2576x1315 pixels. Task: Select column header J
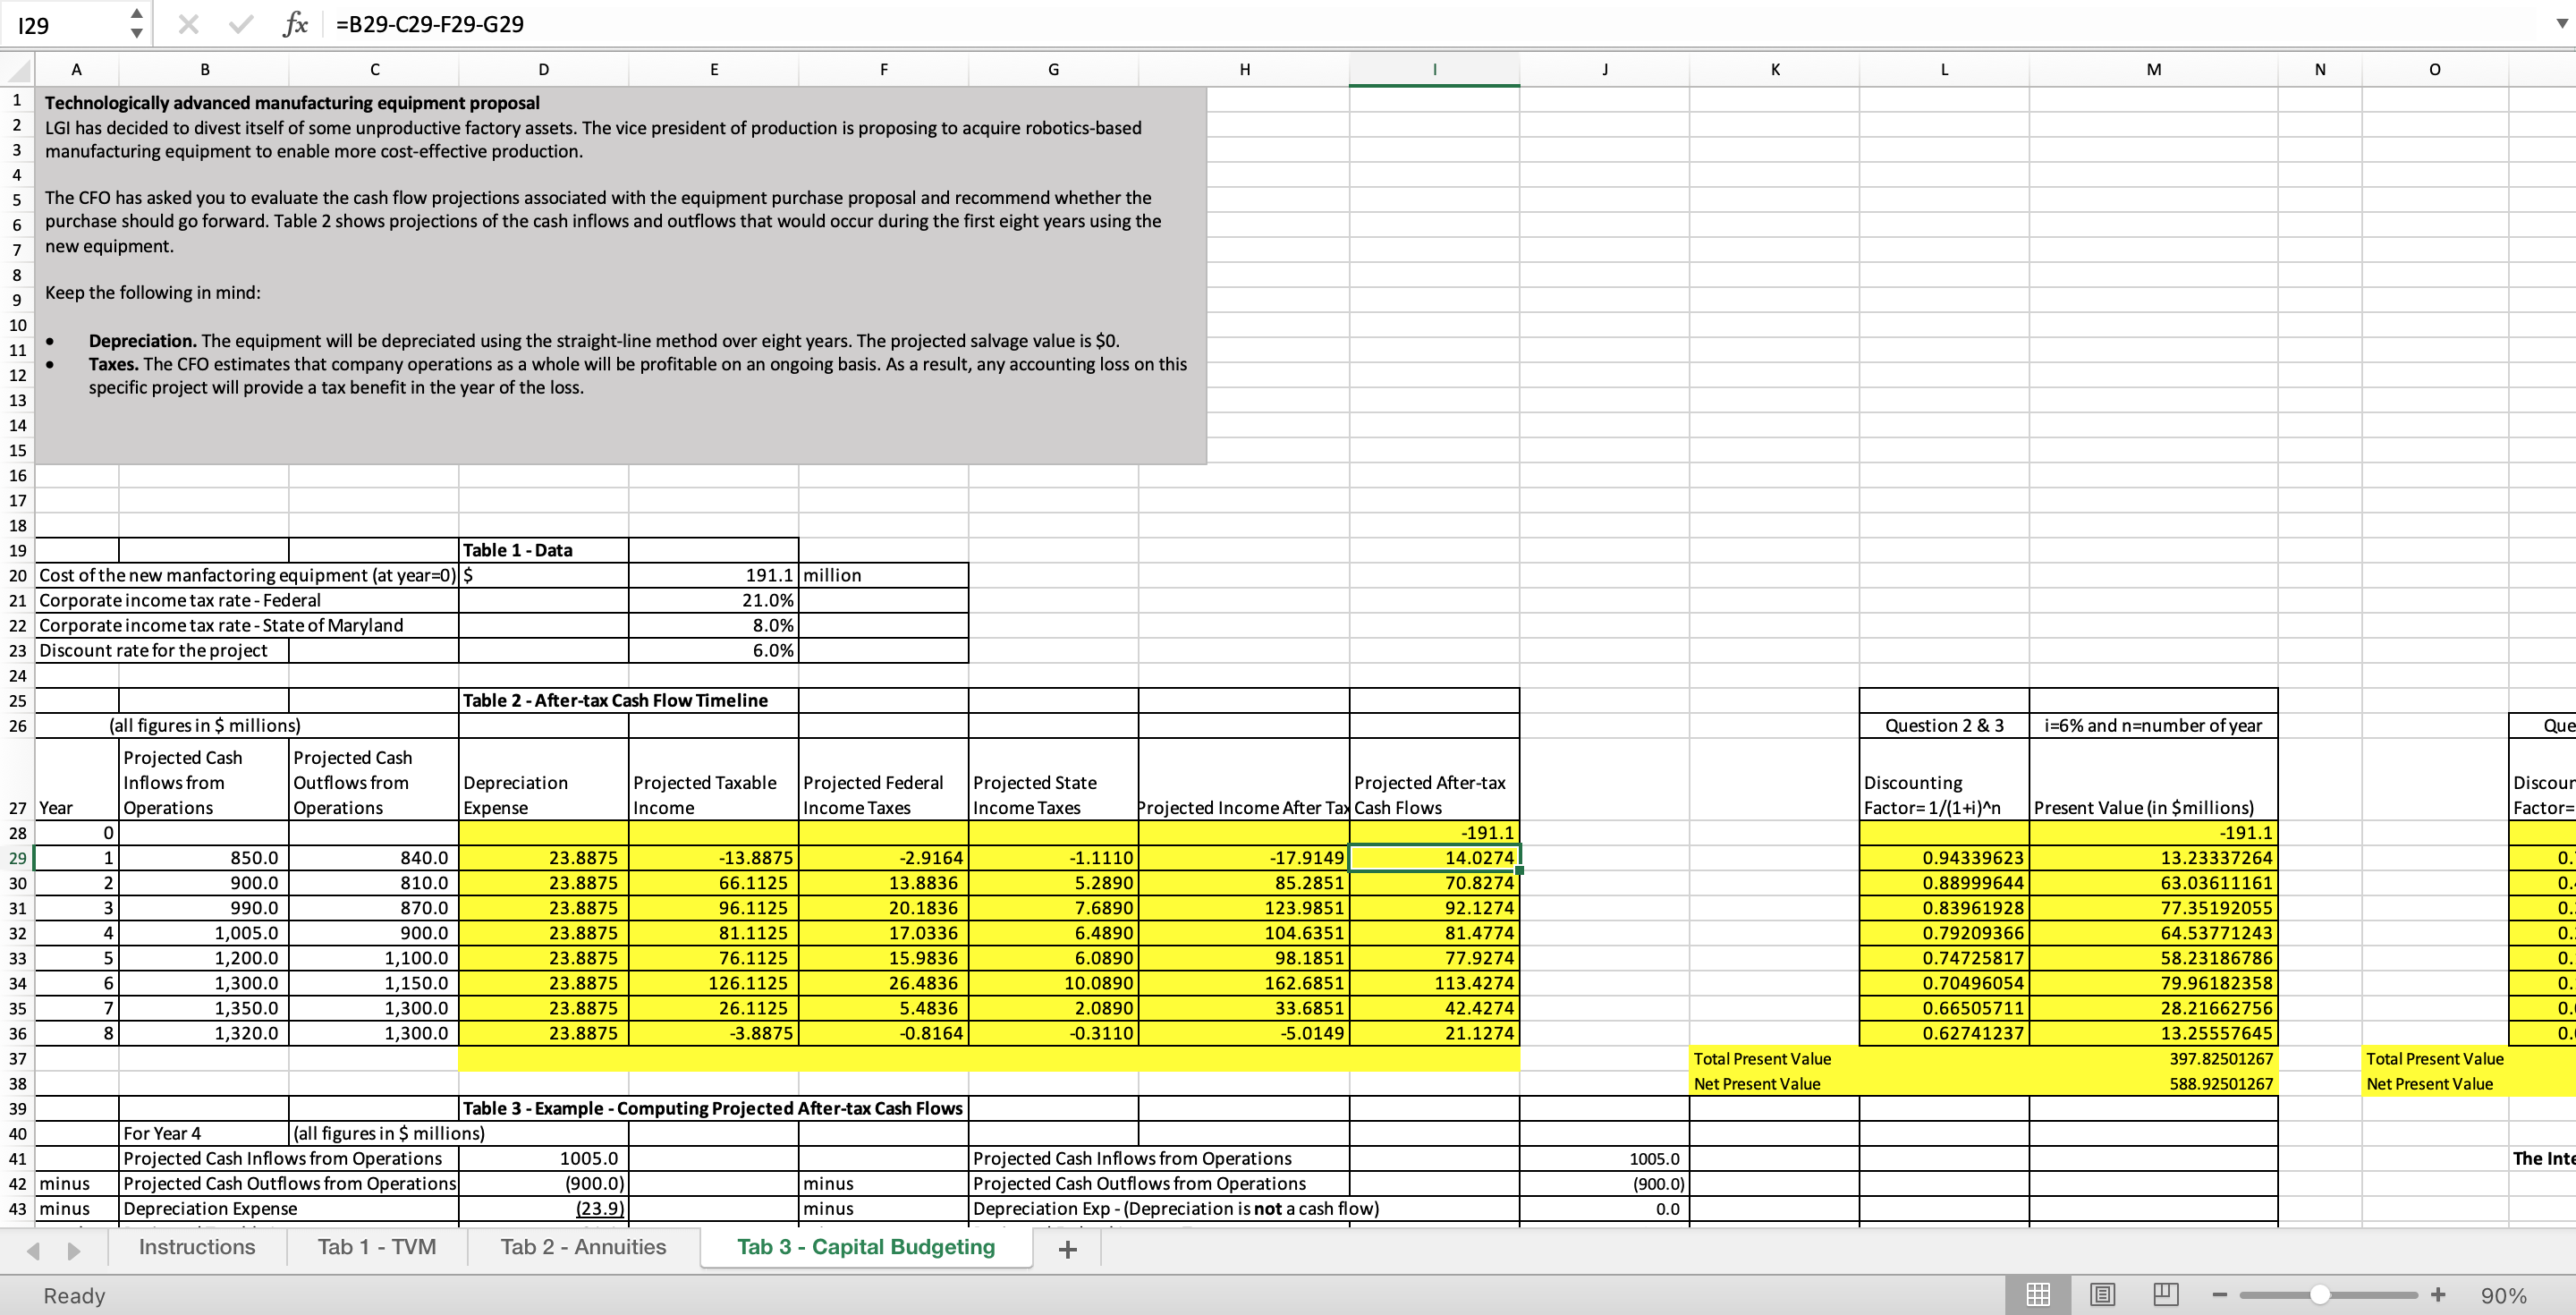click(x=1605, y=69)
